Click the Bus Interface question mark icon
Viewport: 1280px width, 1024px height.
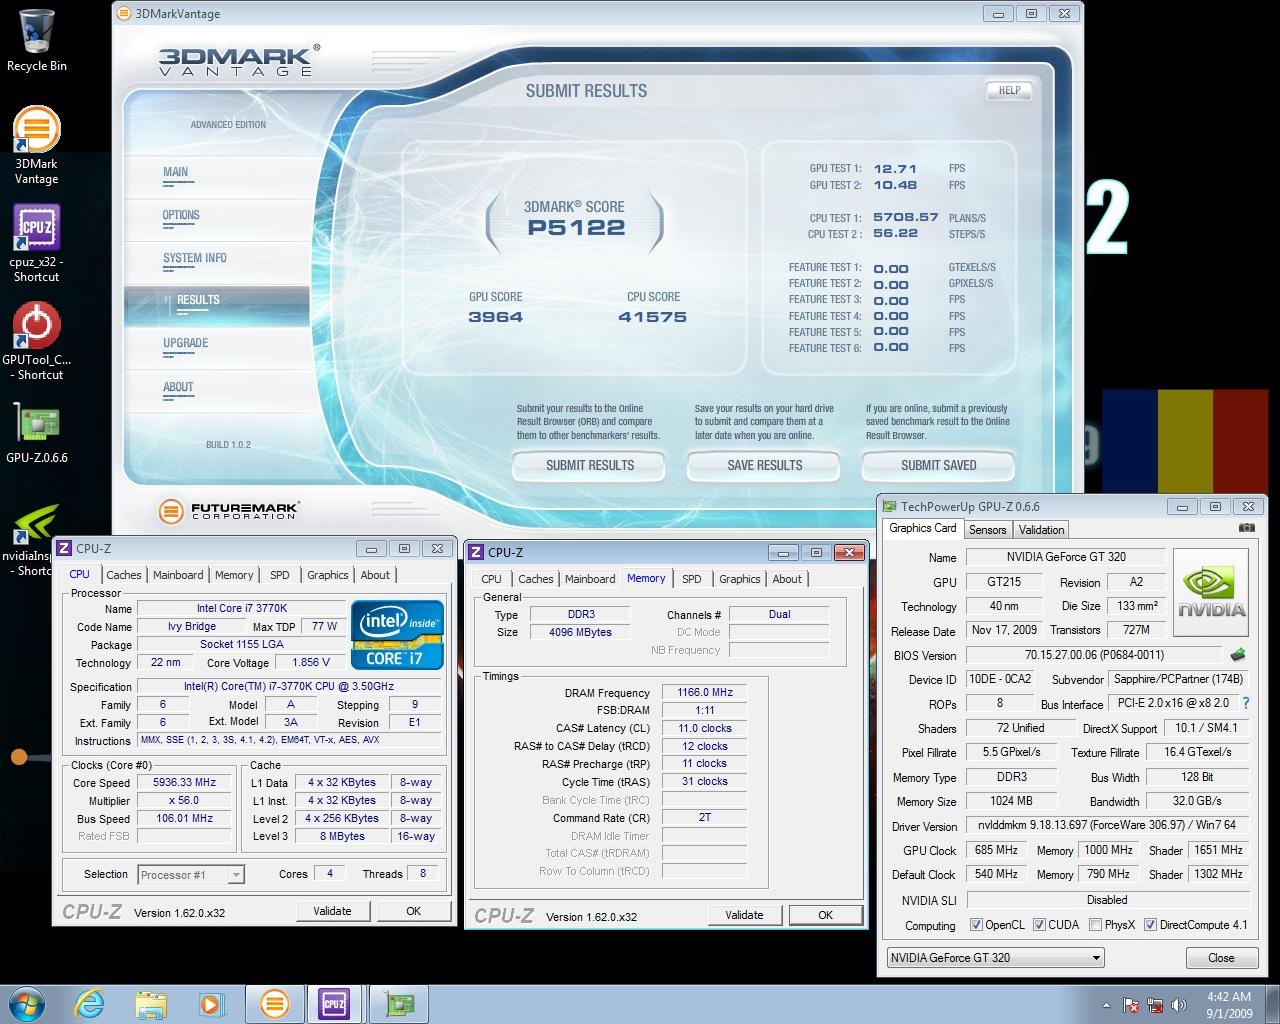pyautogui.click(x=1246, y=704)
